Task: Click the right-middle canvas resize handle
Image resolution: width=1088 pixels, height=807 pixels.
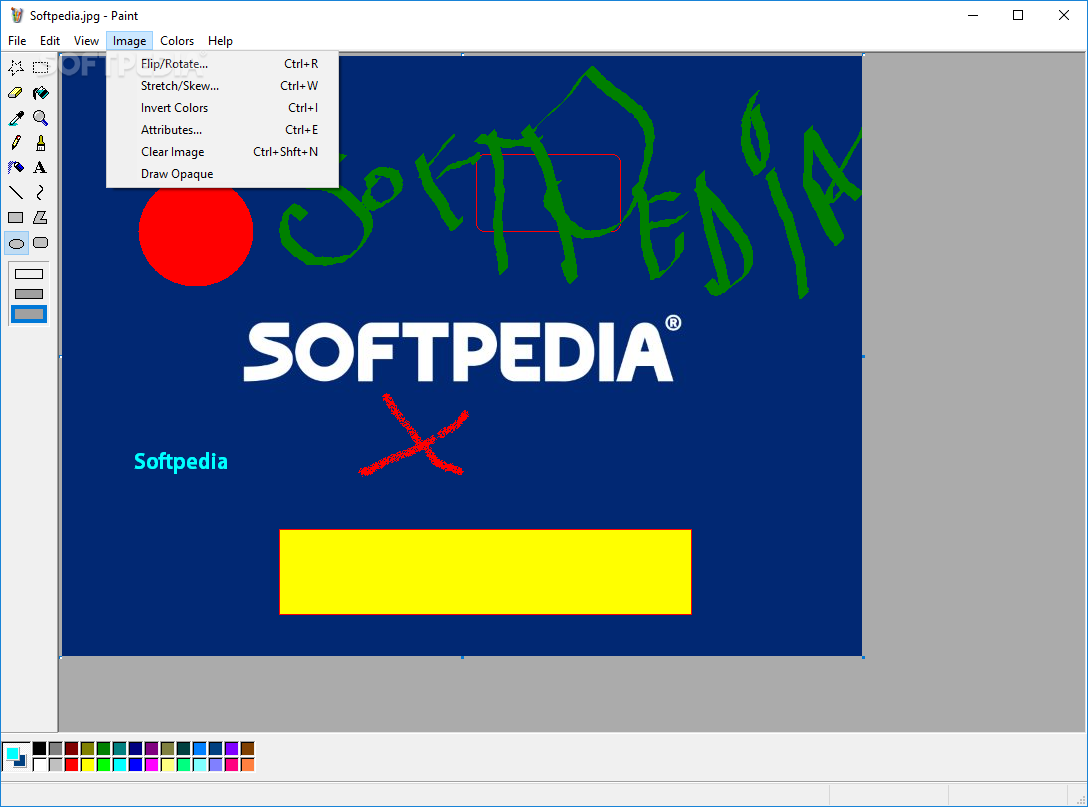Action: [863, 356]
